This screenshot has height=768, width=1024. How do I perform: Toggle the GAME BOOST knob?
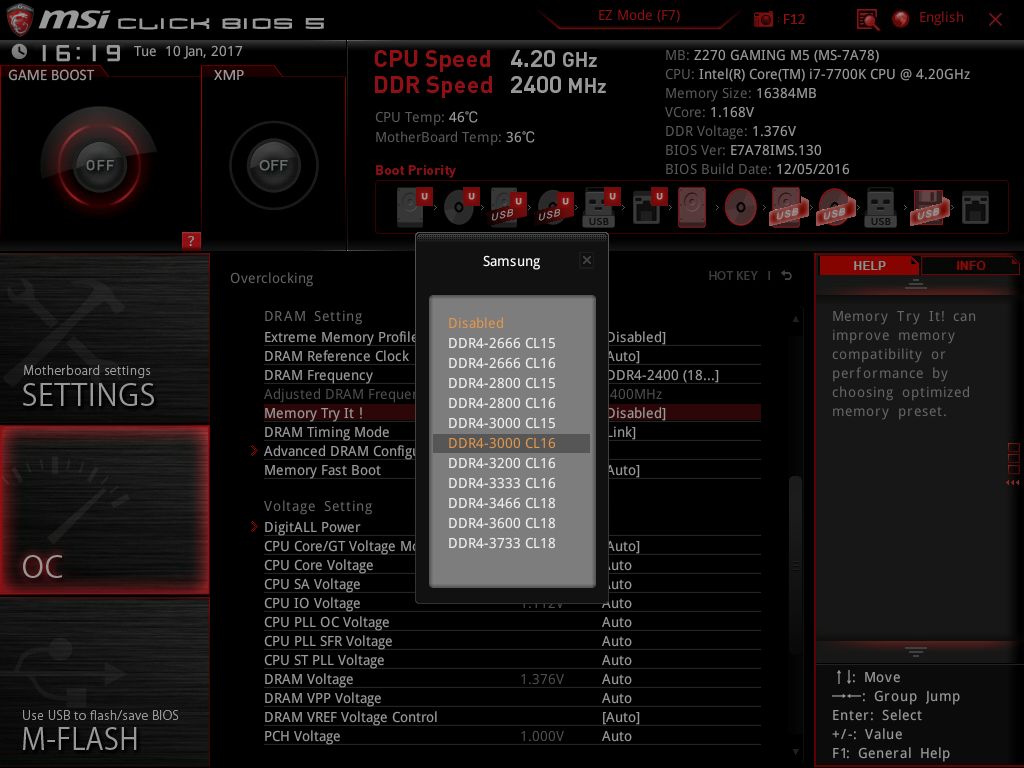point(99,165)
